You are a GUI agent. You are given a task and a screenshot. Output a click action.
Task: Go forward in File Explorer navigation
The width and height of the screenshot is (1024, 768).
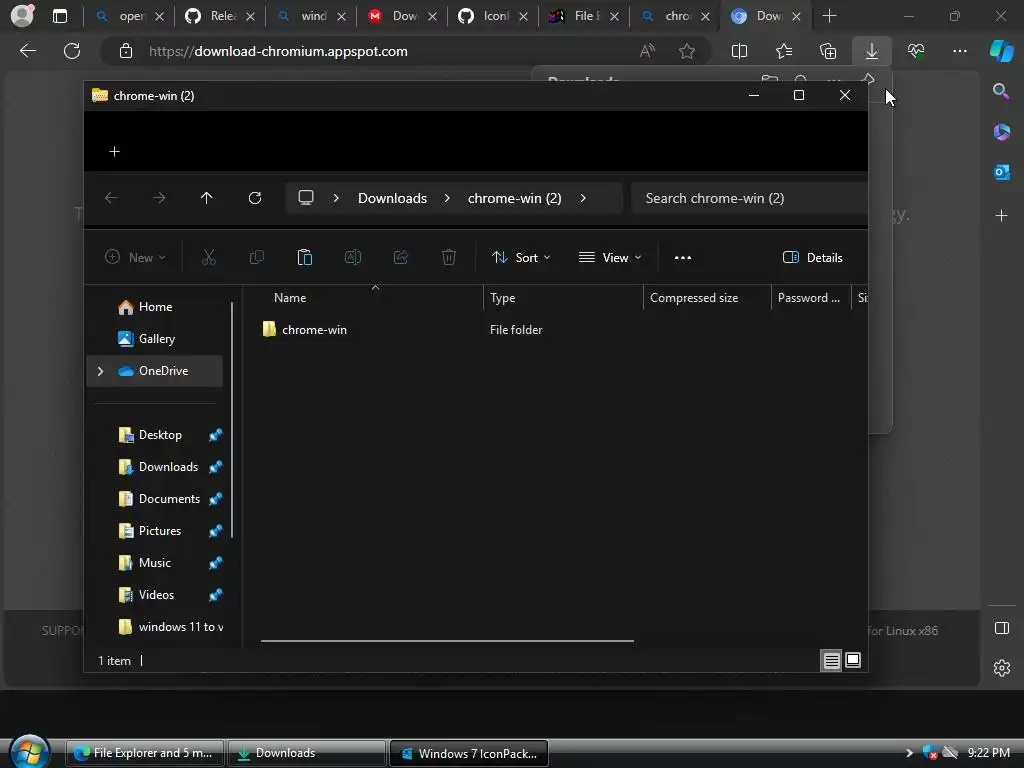(x=159, y=198)
